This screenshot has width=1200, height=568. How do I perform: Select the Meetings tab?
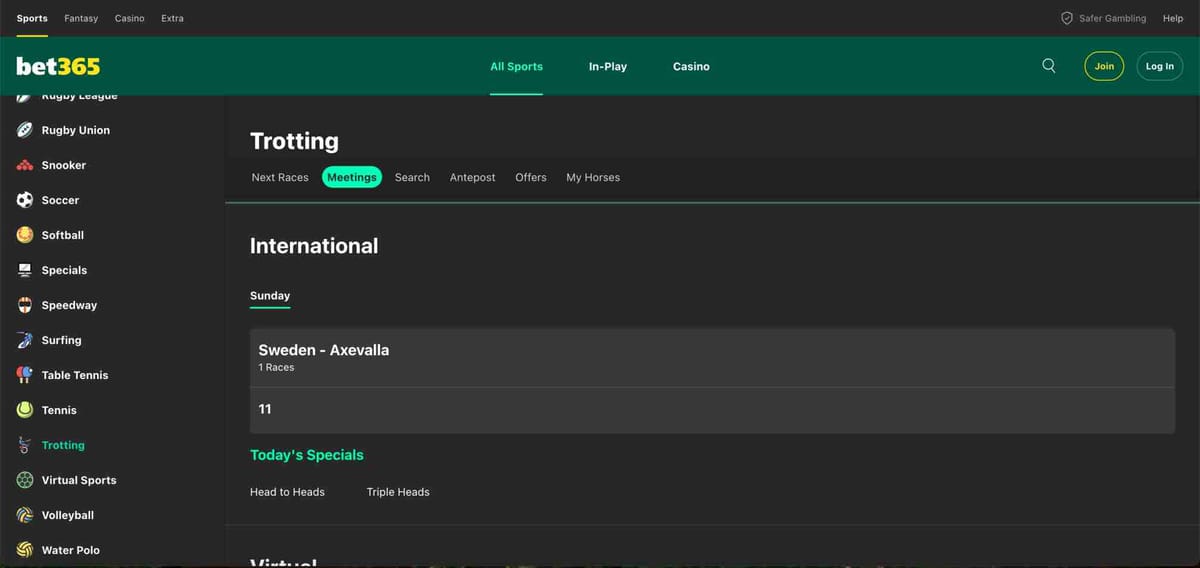[x=352, y=177]
